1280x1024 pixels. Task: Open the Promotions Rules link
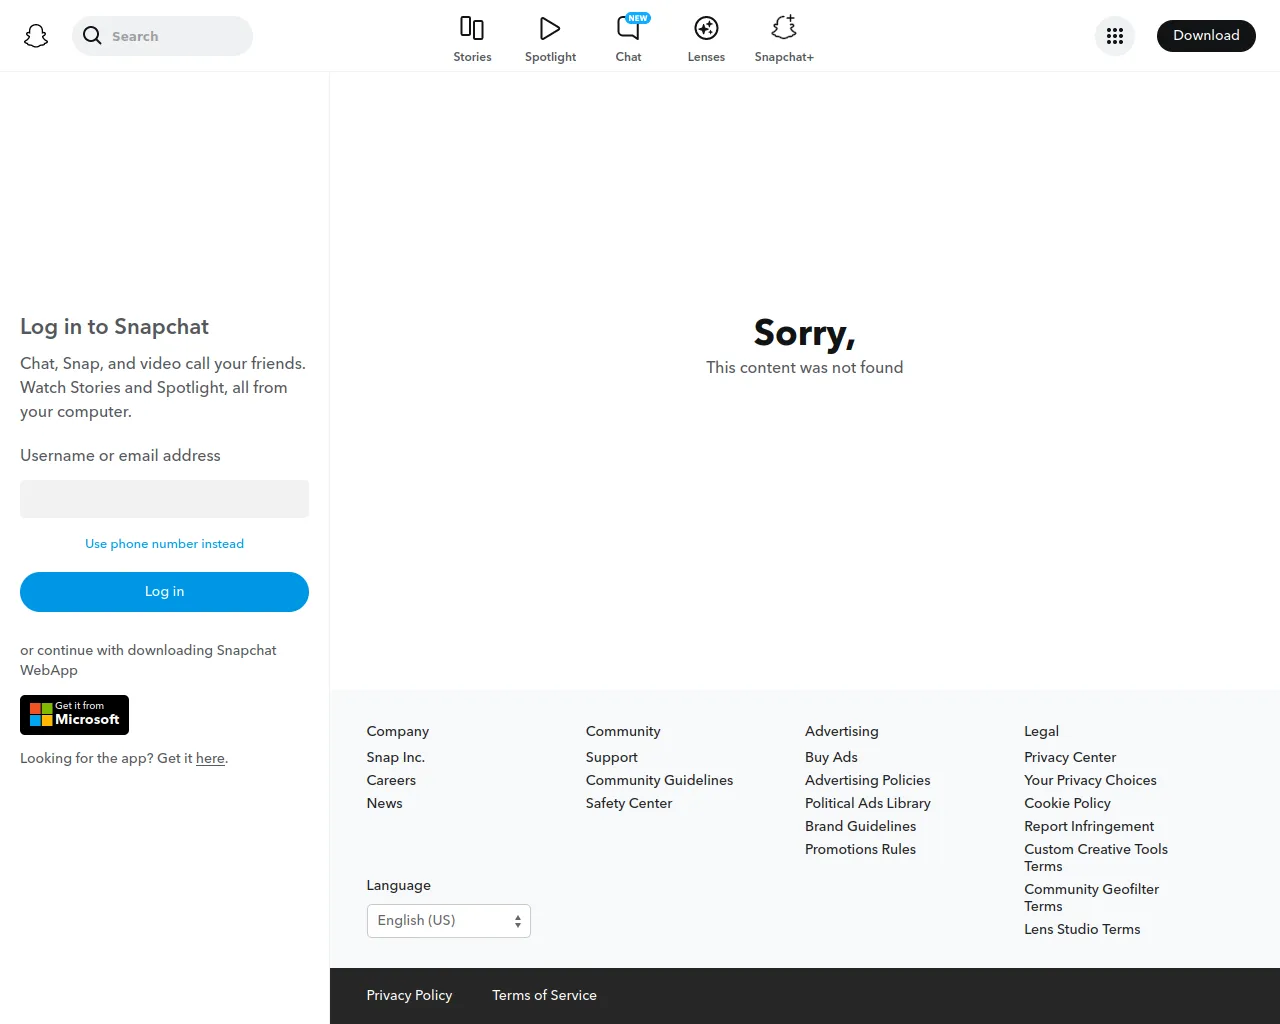click(x=860, y=850)
